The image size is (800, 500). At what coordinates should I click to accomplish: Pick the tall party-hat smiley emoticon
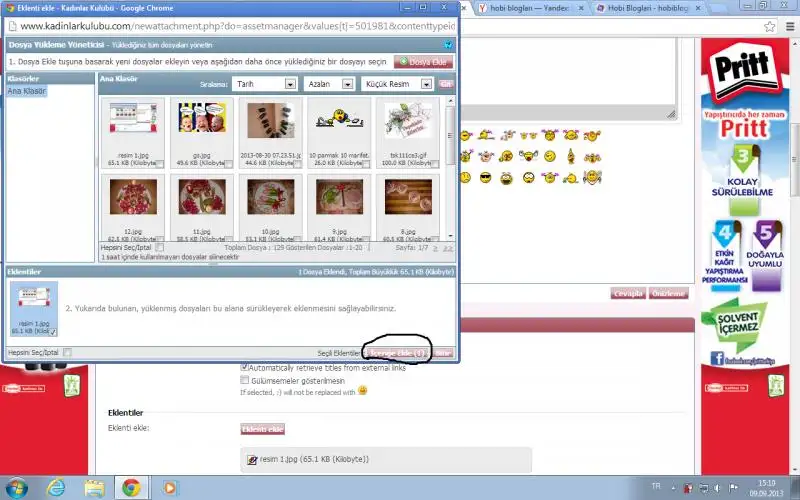tap(571, 156)
